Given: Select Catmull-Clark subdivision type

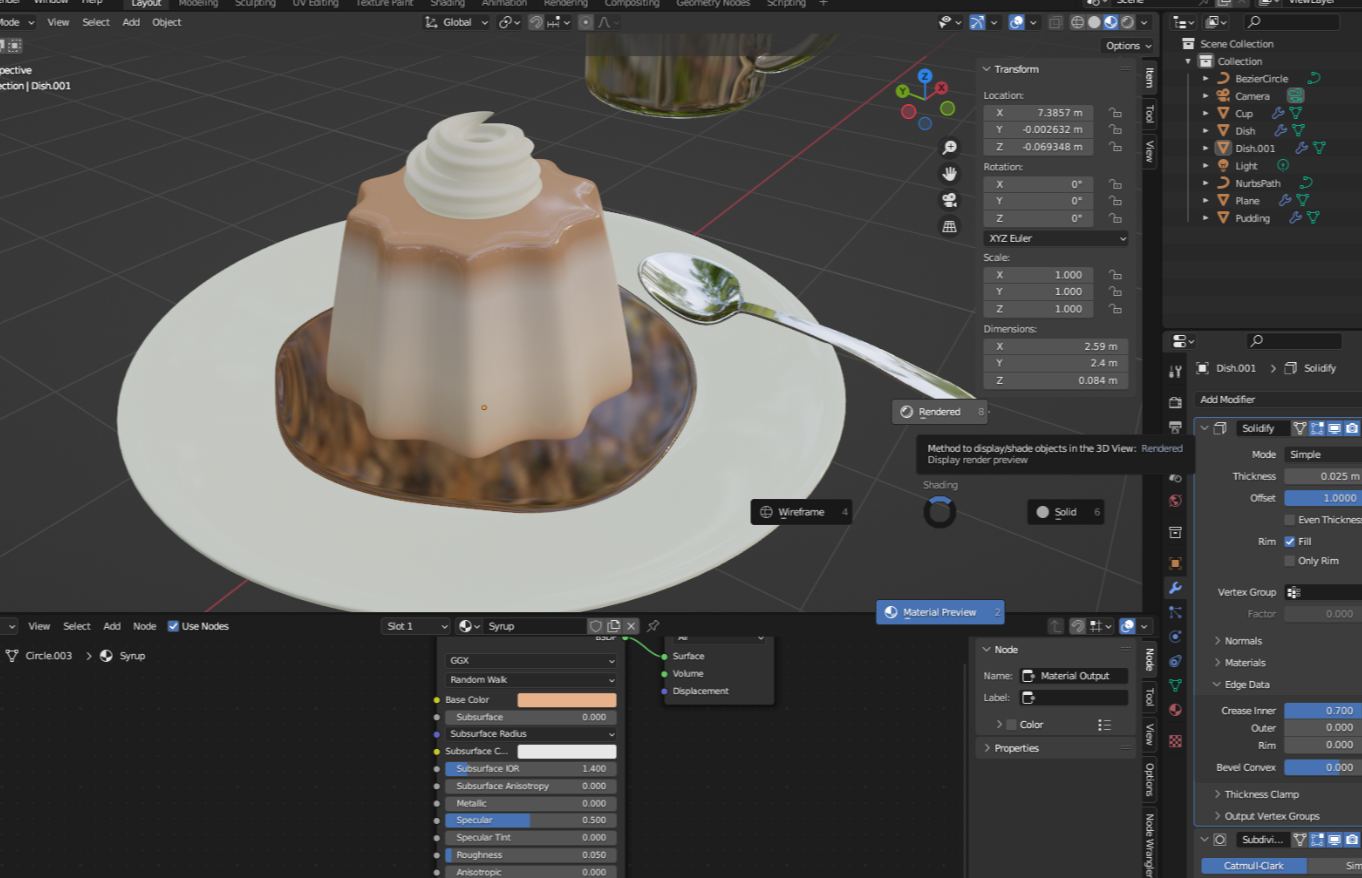Looking at the screenshot, I should (x=1254, y=865).
